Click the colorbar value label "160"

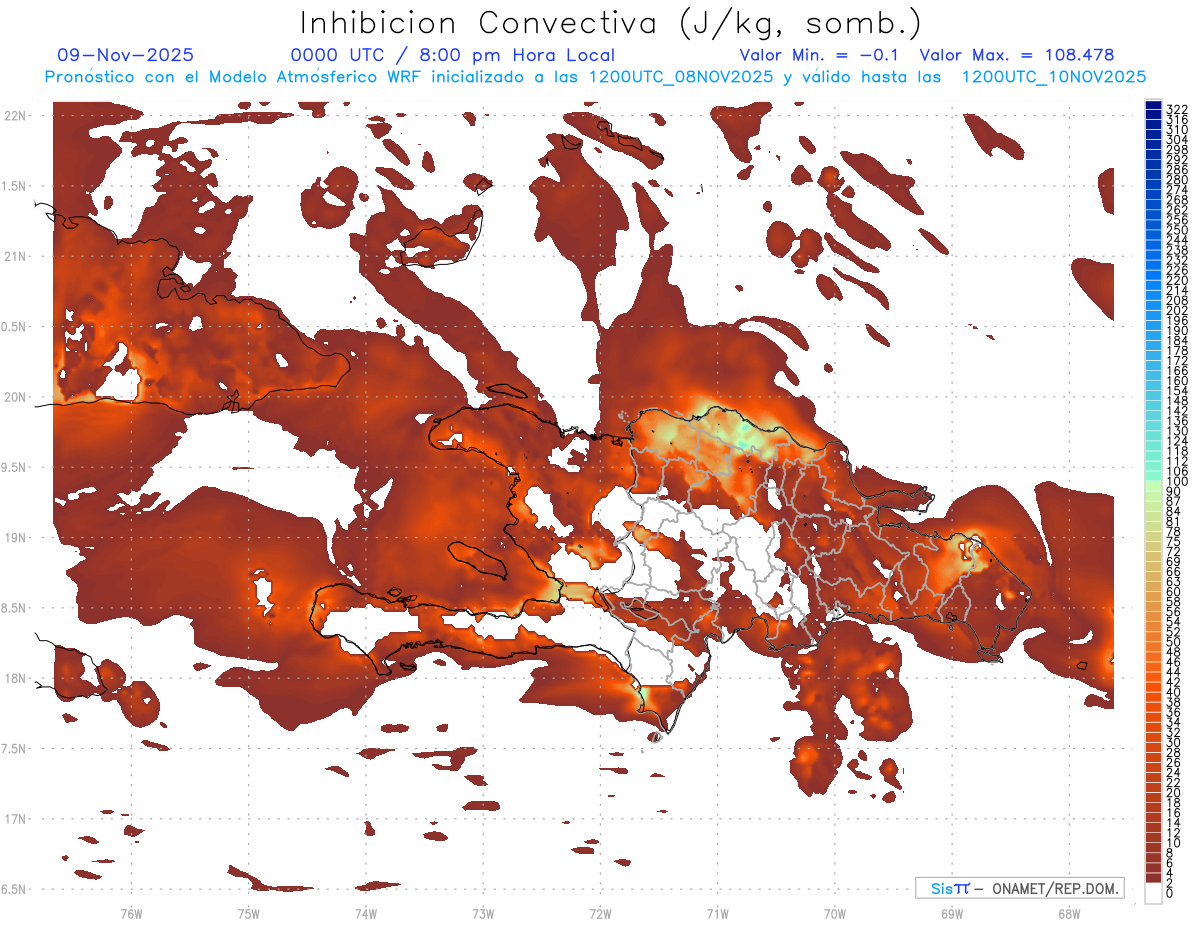[1177, 380]
